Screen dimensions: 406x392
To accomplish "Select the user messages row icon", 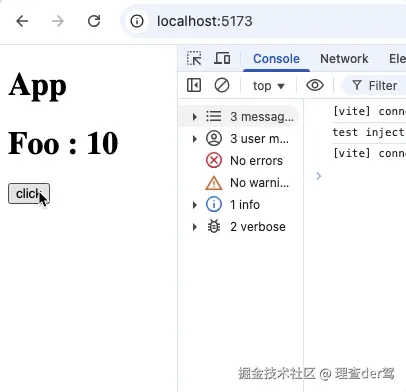I will pyautogui.click(x=214, y=138).
